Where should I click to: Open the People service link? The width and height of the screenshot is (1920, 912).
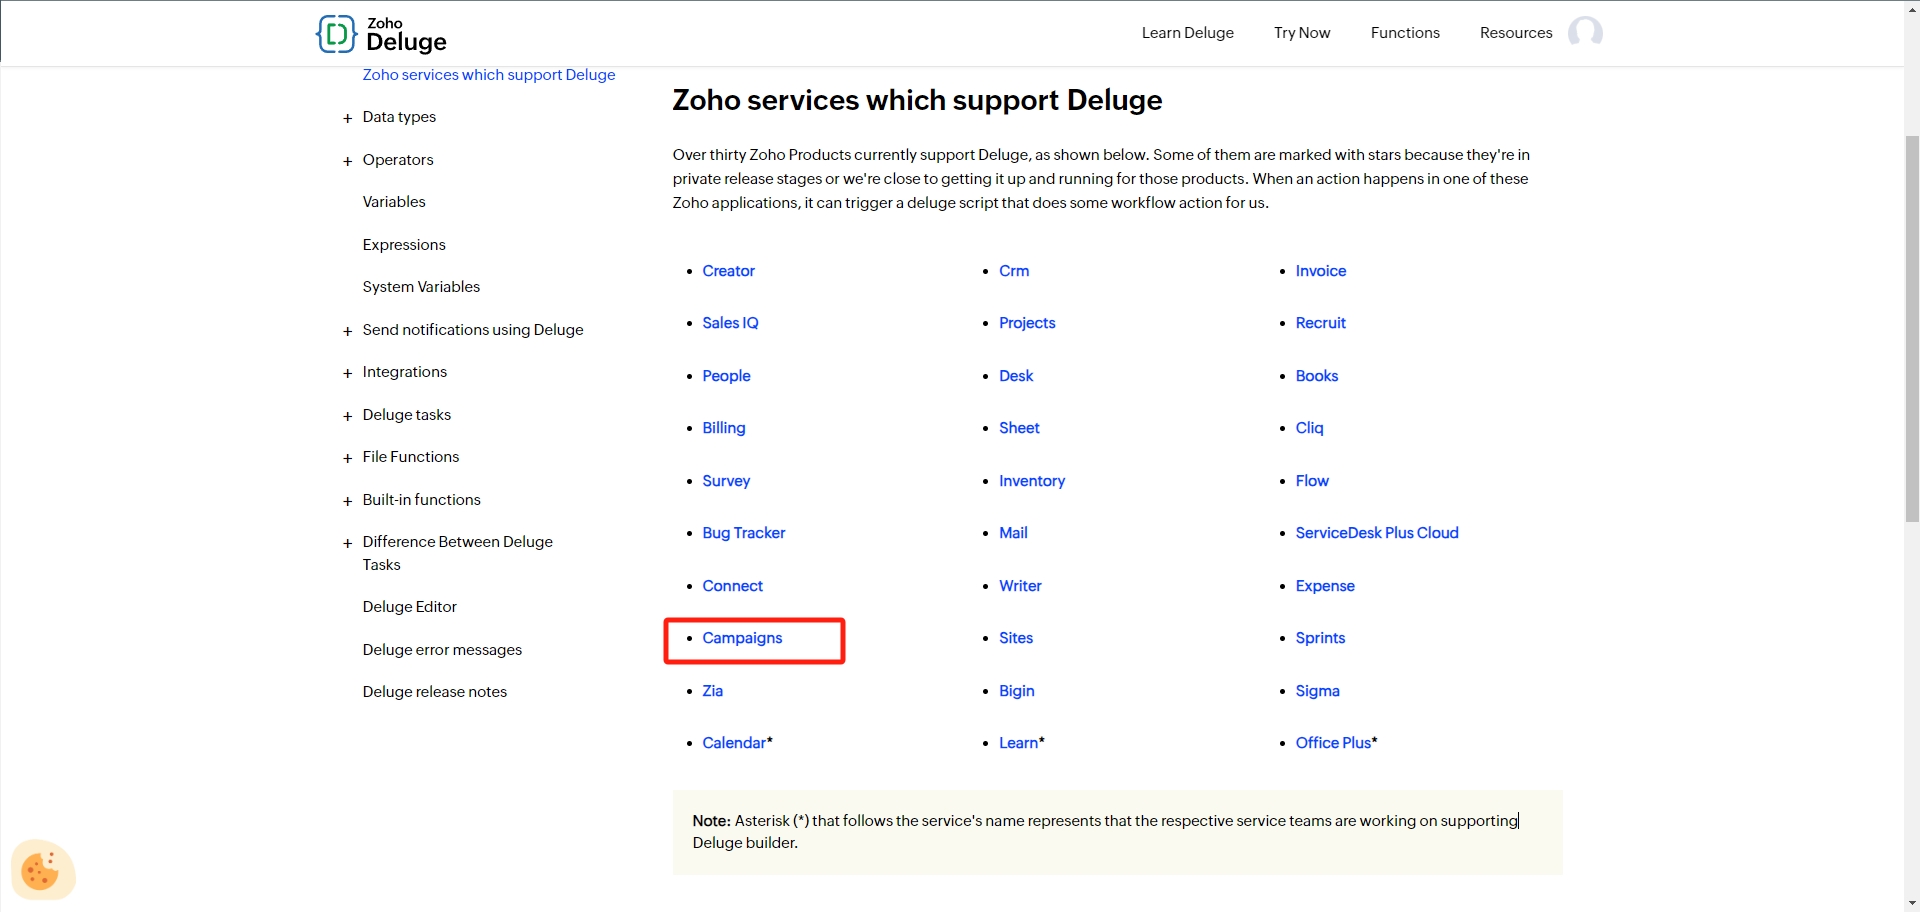(x=727, y=376)
